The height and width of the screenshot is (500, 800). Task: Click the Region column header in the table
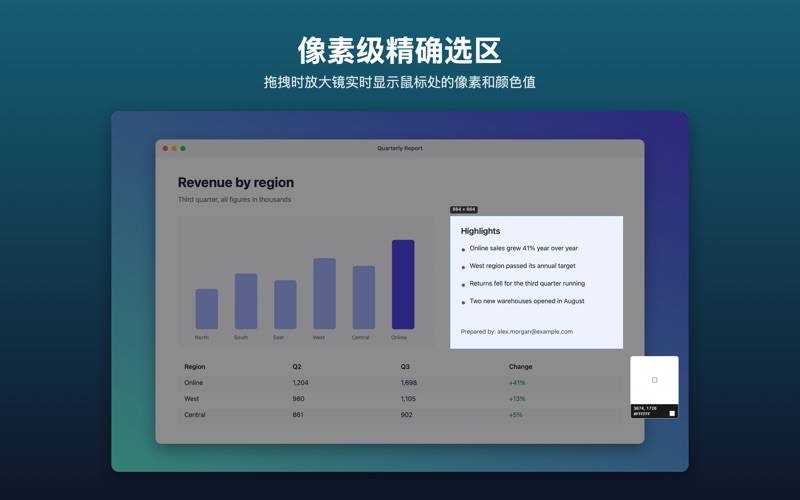(195, 367)
